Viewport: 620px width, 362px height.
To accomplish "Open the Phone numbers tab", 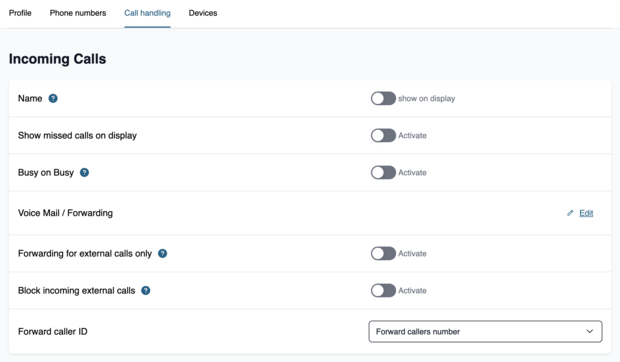I will (78, 13).
